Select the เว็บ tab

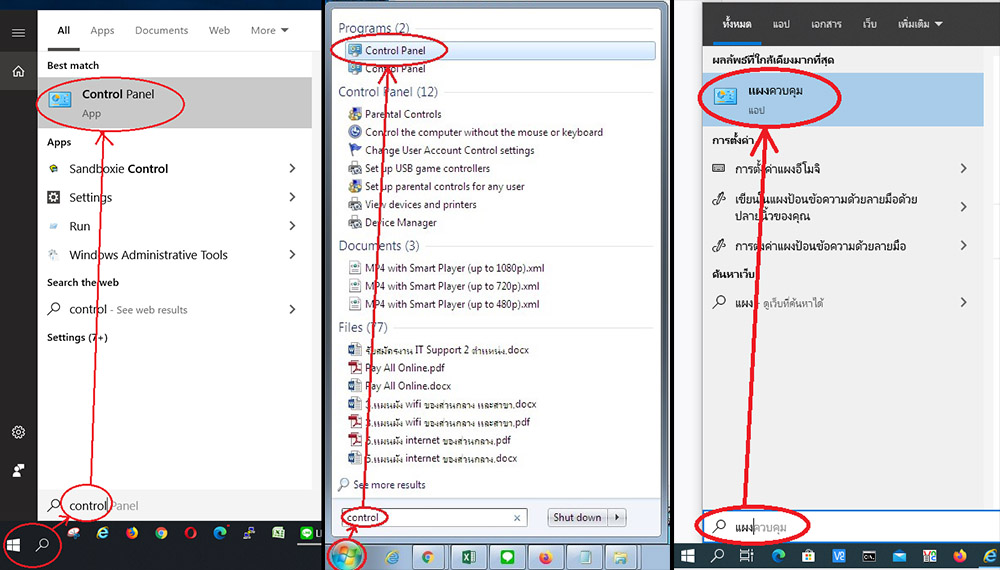pyautogui.click(x=869, y=24)
